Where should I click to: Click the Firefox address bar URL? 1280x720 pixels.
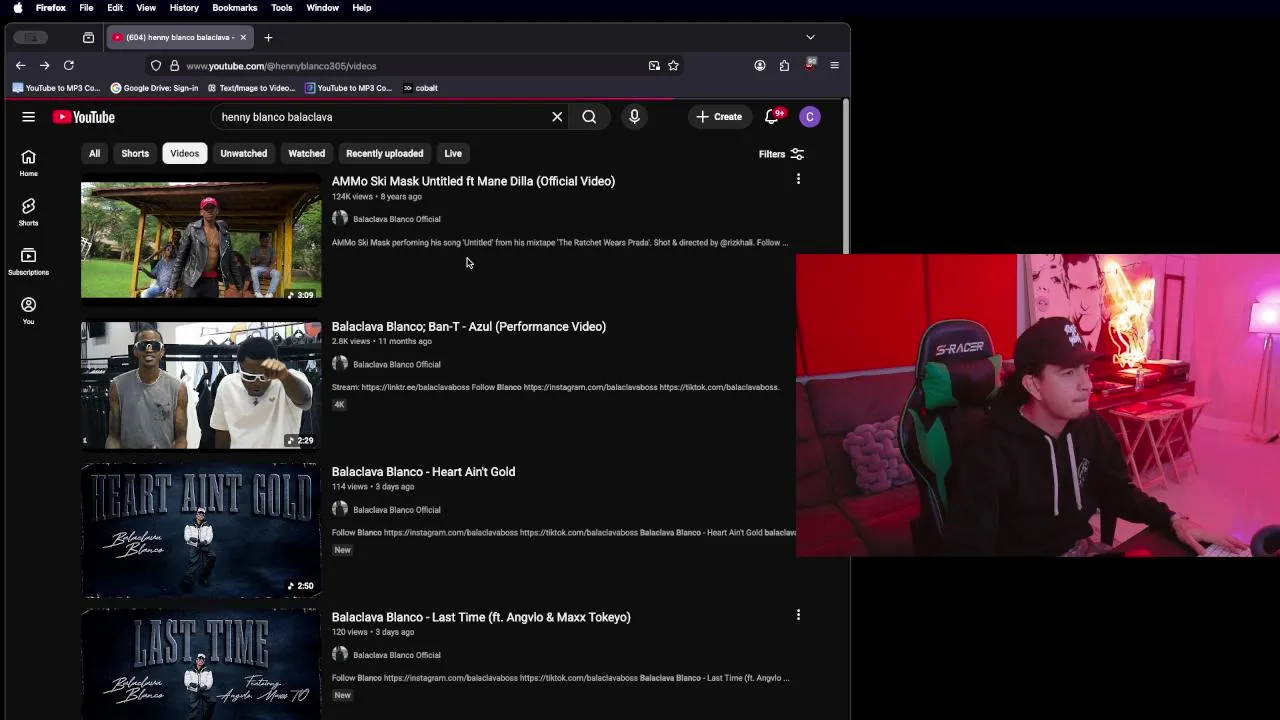pos(281,66)
